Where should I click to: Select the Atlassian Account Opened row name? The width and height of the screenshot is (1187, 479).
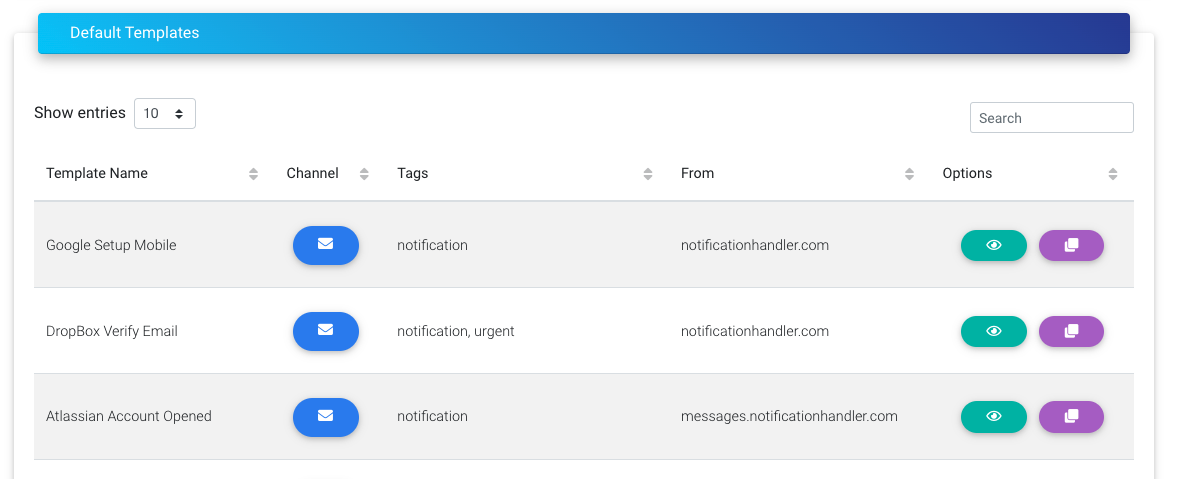pyautogui.click(x=129, y=416)
